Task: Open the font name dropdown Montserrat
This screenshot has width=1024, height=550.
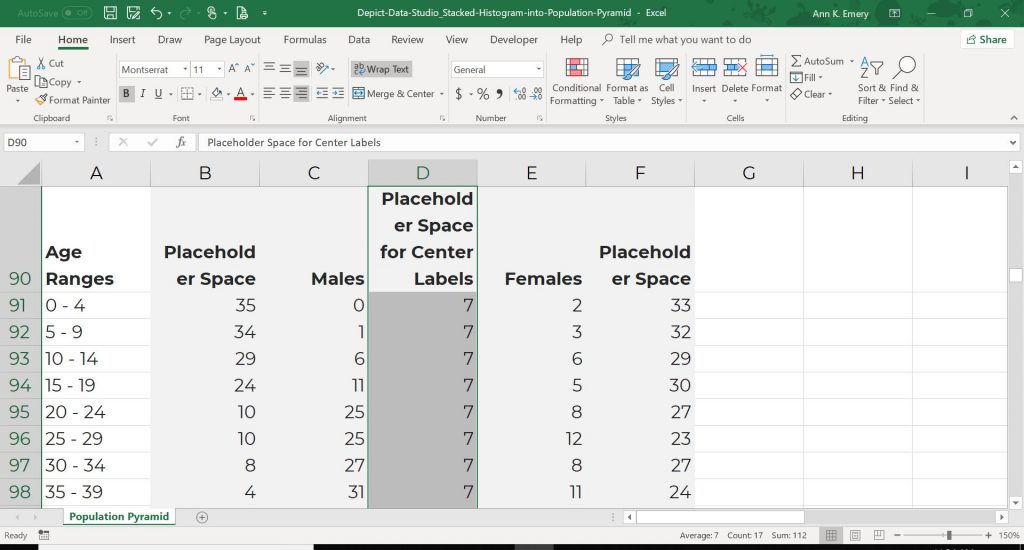Action: coord(185,69)
